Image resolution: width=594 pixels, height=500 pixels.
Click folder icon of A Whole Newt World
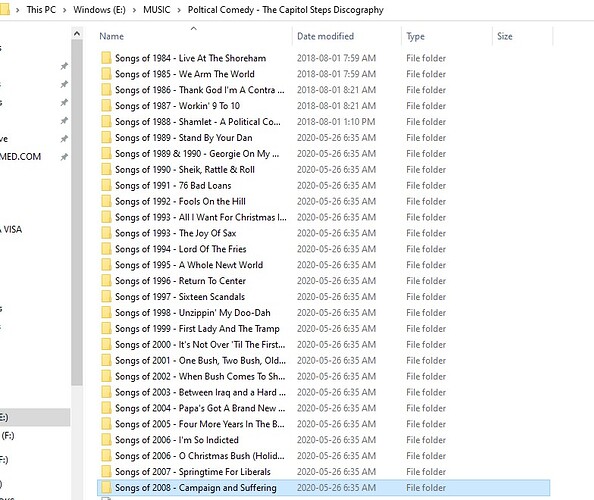106,265
